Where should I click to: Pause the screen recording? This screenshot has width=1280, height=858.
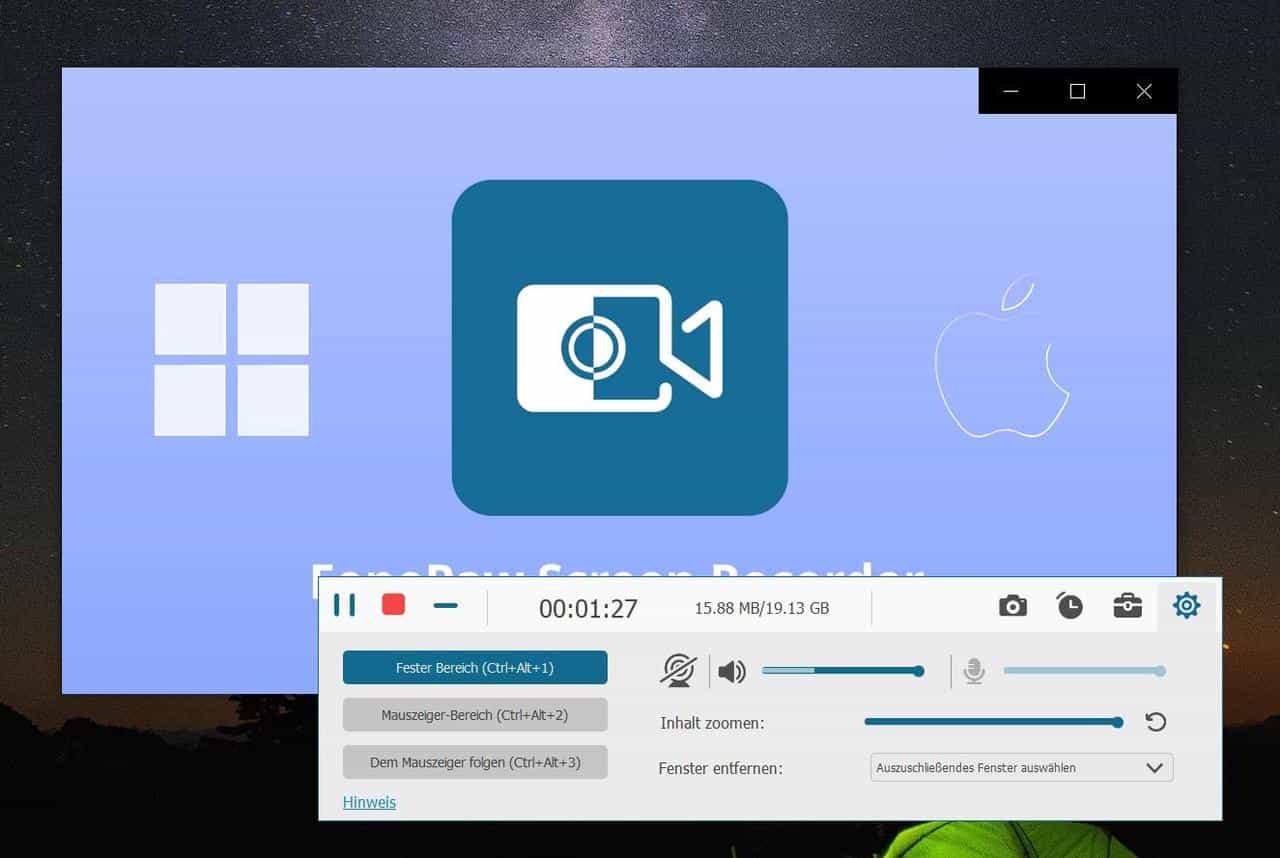(x=345, y=605)
